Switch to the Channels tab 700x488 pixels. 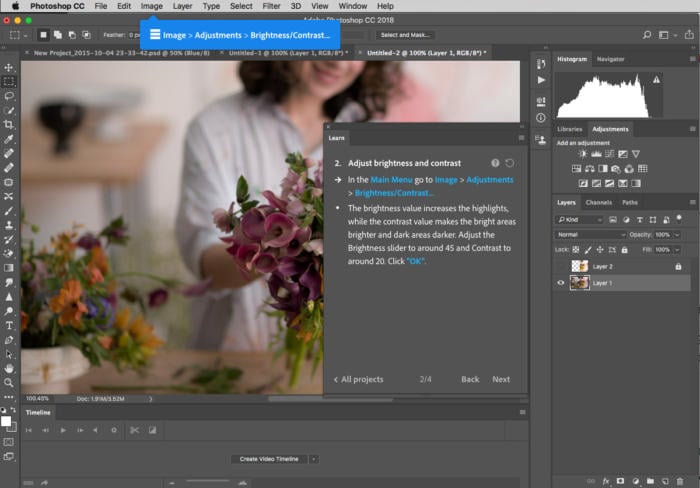[x=599, y=202]
